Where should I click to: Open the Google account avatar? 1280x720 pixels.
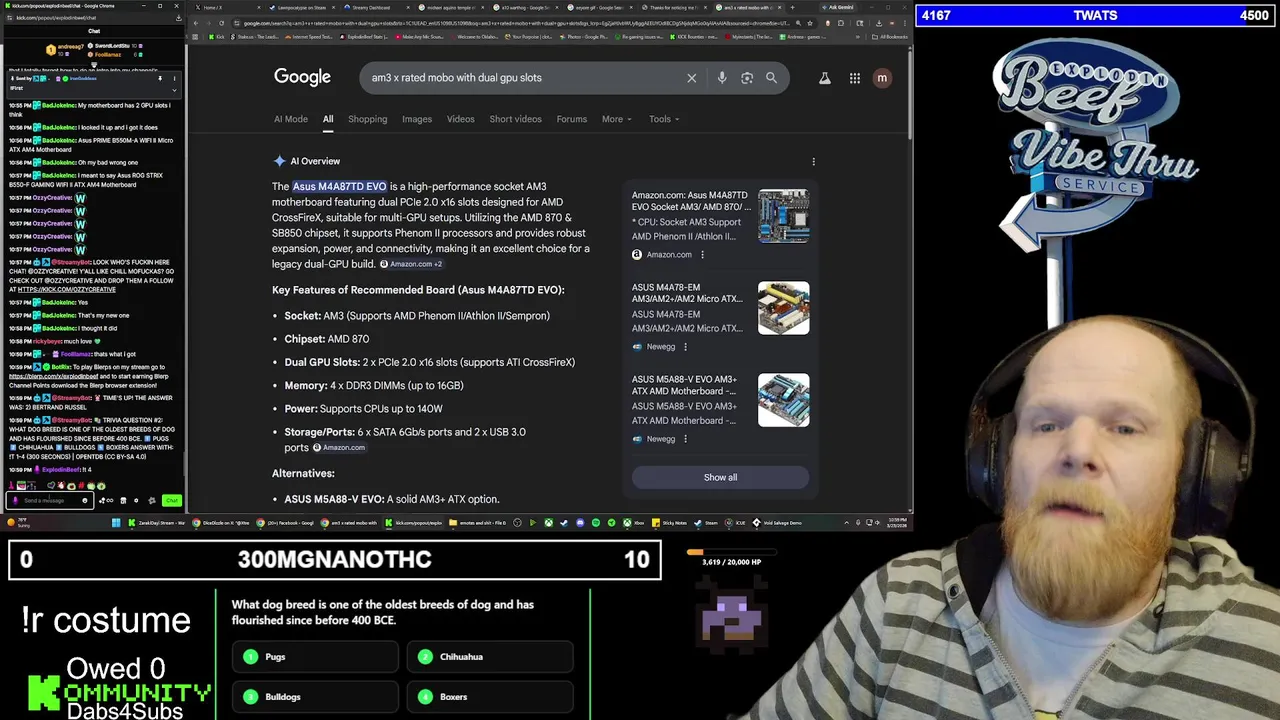tap(882, 78)
